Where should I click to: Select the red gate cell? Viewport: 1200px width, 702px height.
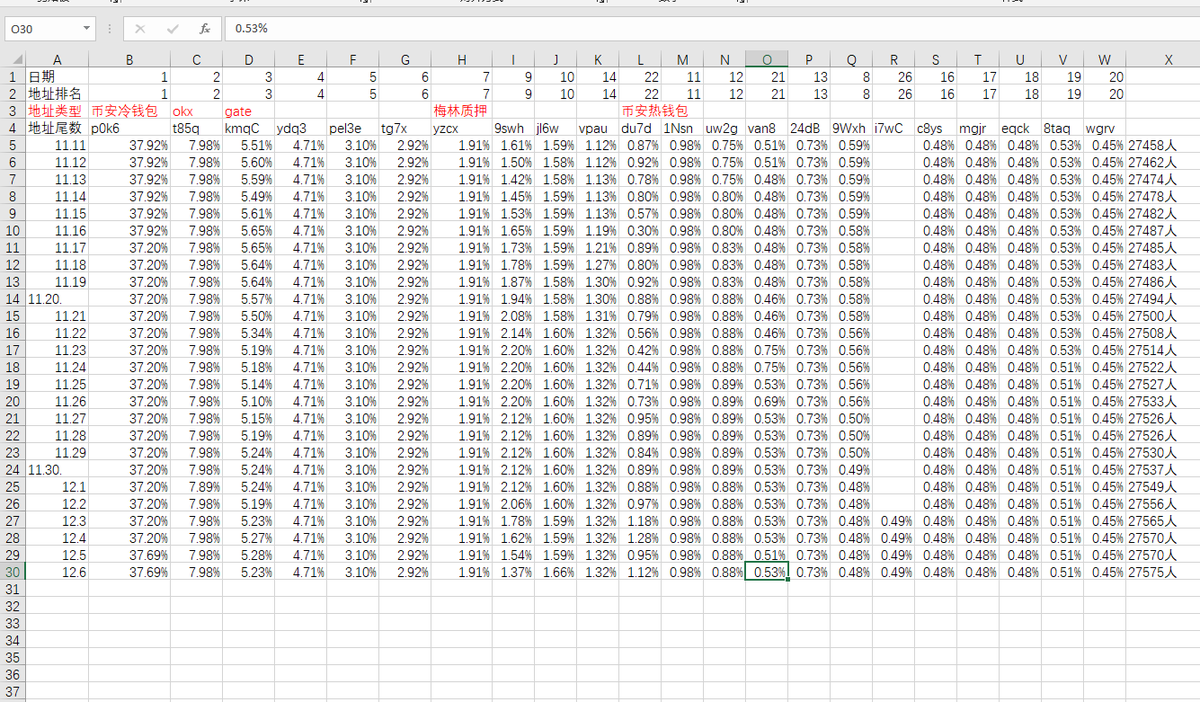tap(248, 110)
